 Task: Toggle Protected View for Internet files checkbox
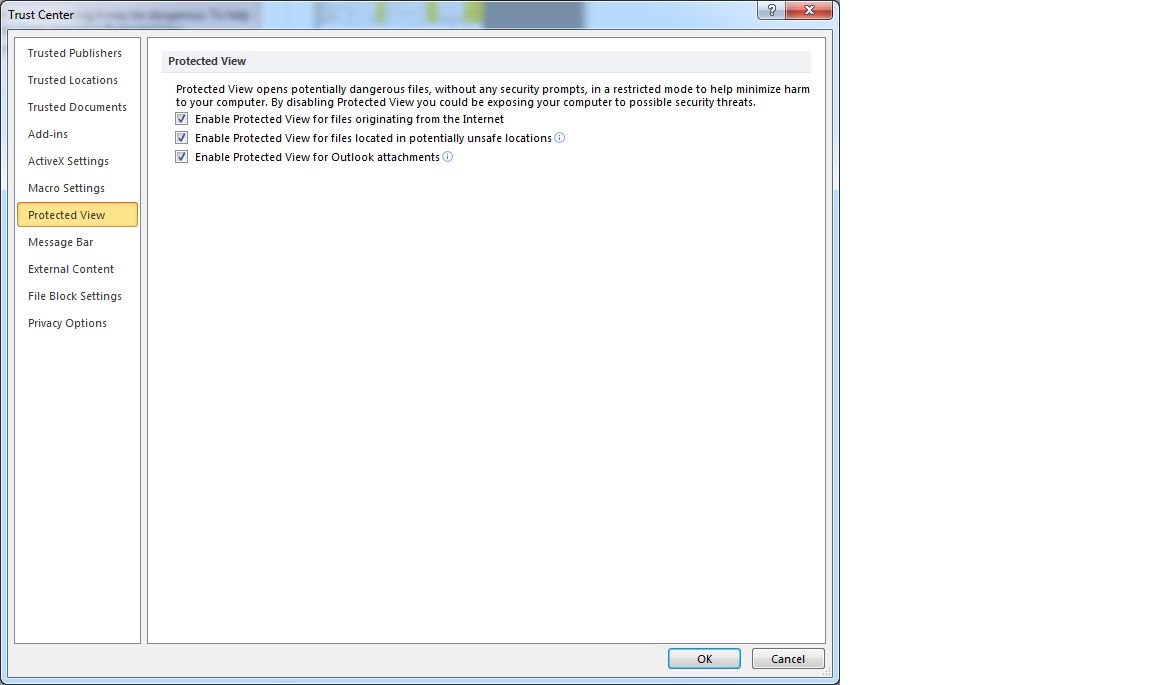[181, 118]
